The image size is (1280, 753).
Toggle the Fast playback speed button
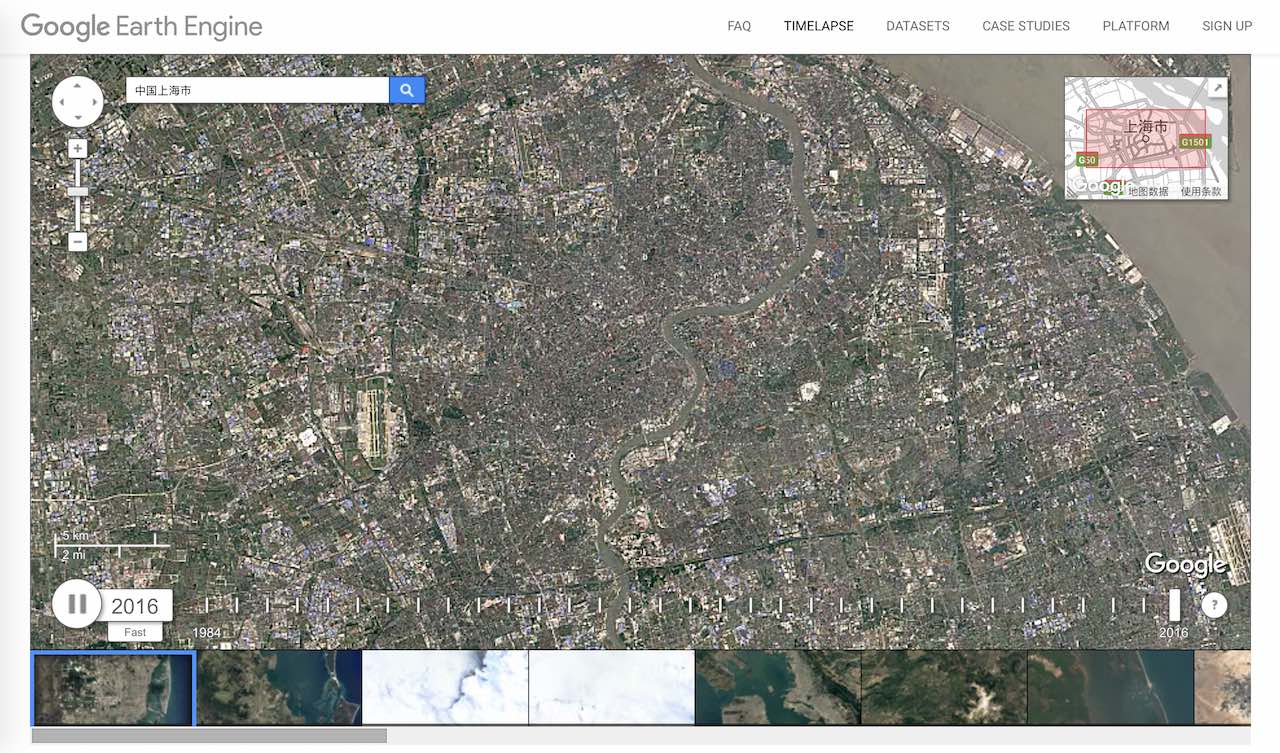coord(135,632)
